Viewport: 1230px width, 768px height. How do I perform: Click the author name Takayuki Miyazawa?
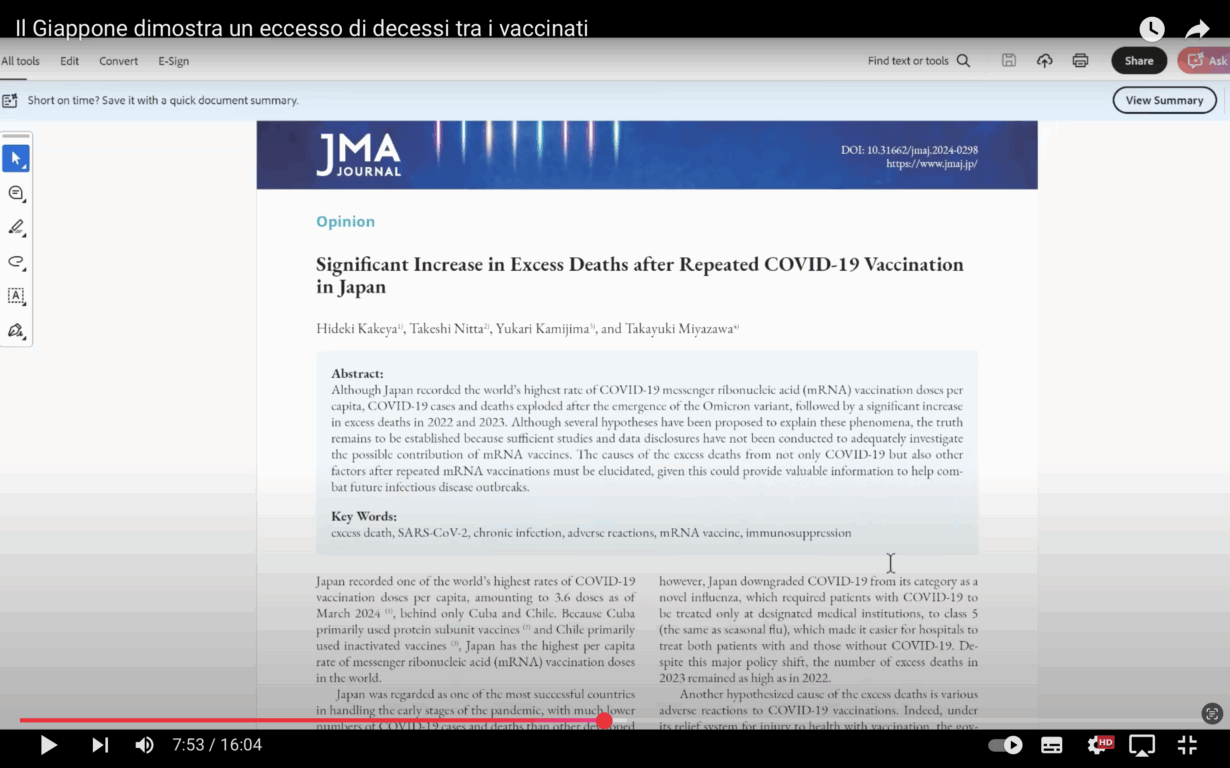tap(680, 329)
